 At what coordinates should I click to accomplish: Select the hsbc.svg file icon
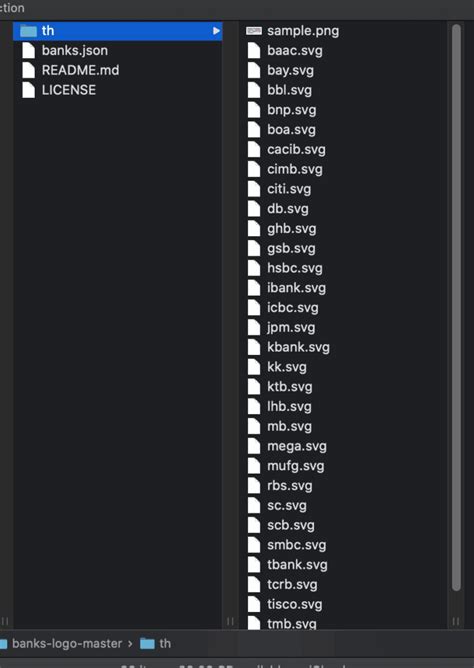point(254,268)
